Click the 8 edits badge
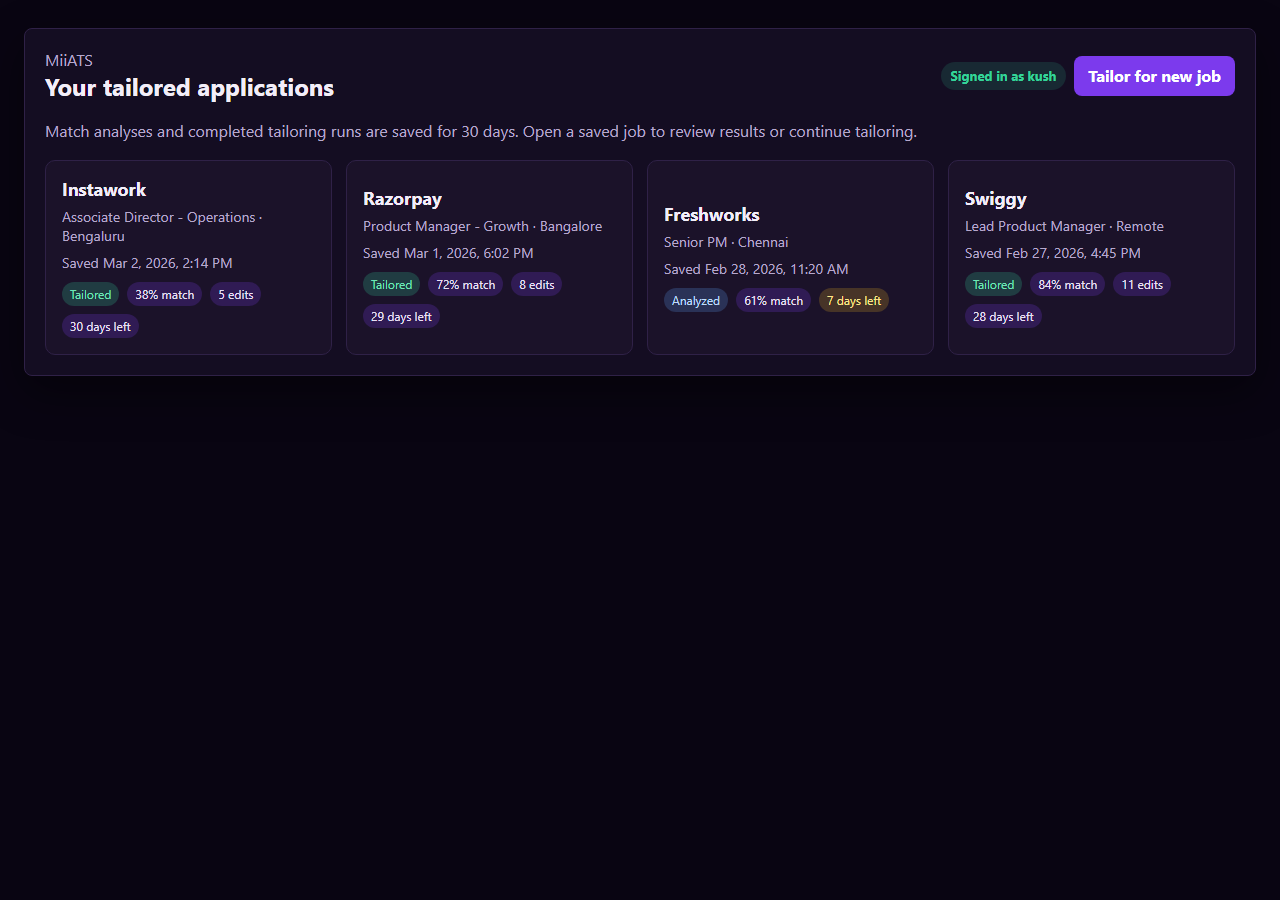This screenshot has height=900, width=1280. 537,284
